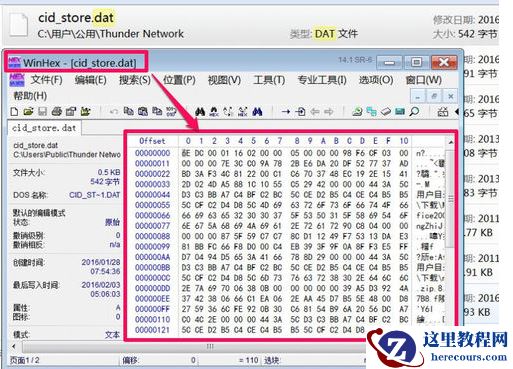Image resolution: width=513 pixels, height=369 pixels.
Task: Click the Open disk toolbar icon
Action: pyautogui.click(x=357, y=112)
